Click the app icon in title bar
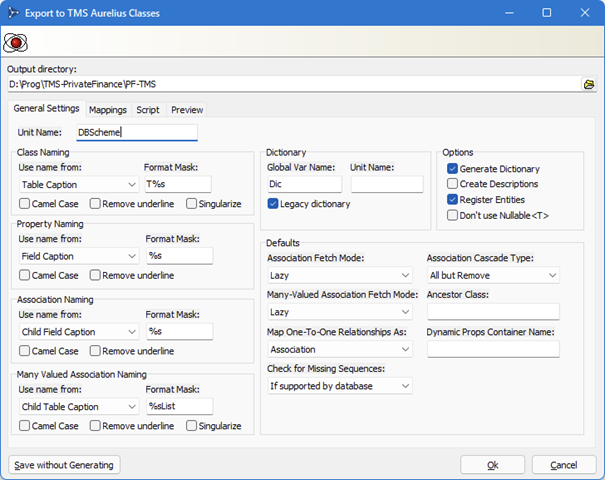 (13, 13)
